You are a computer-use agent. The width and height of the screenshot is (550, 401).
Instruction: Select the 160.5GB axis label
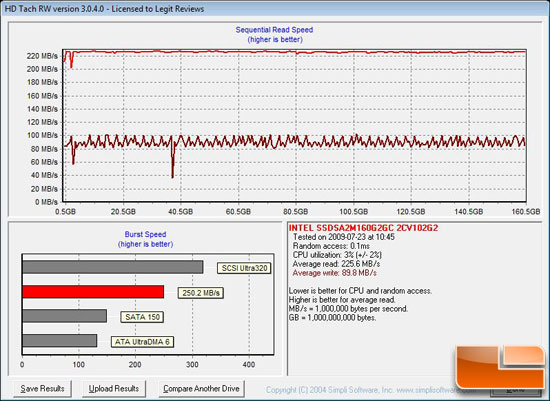coord(525,211)
